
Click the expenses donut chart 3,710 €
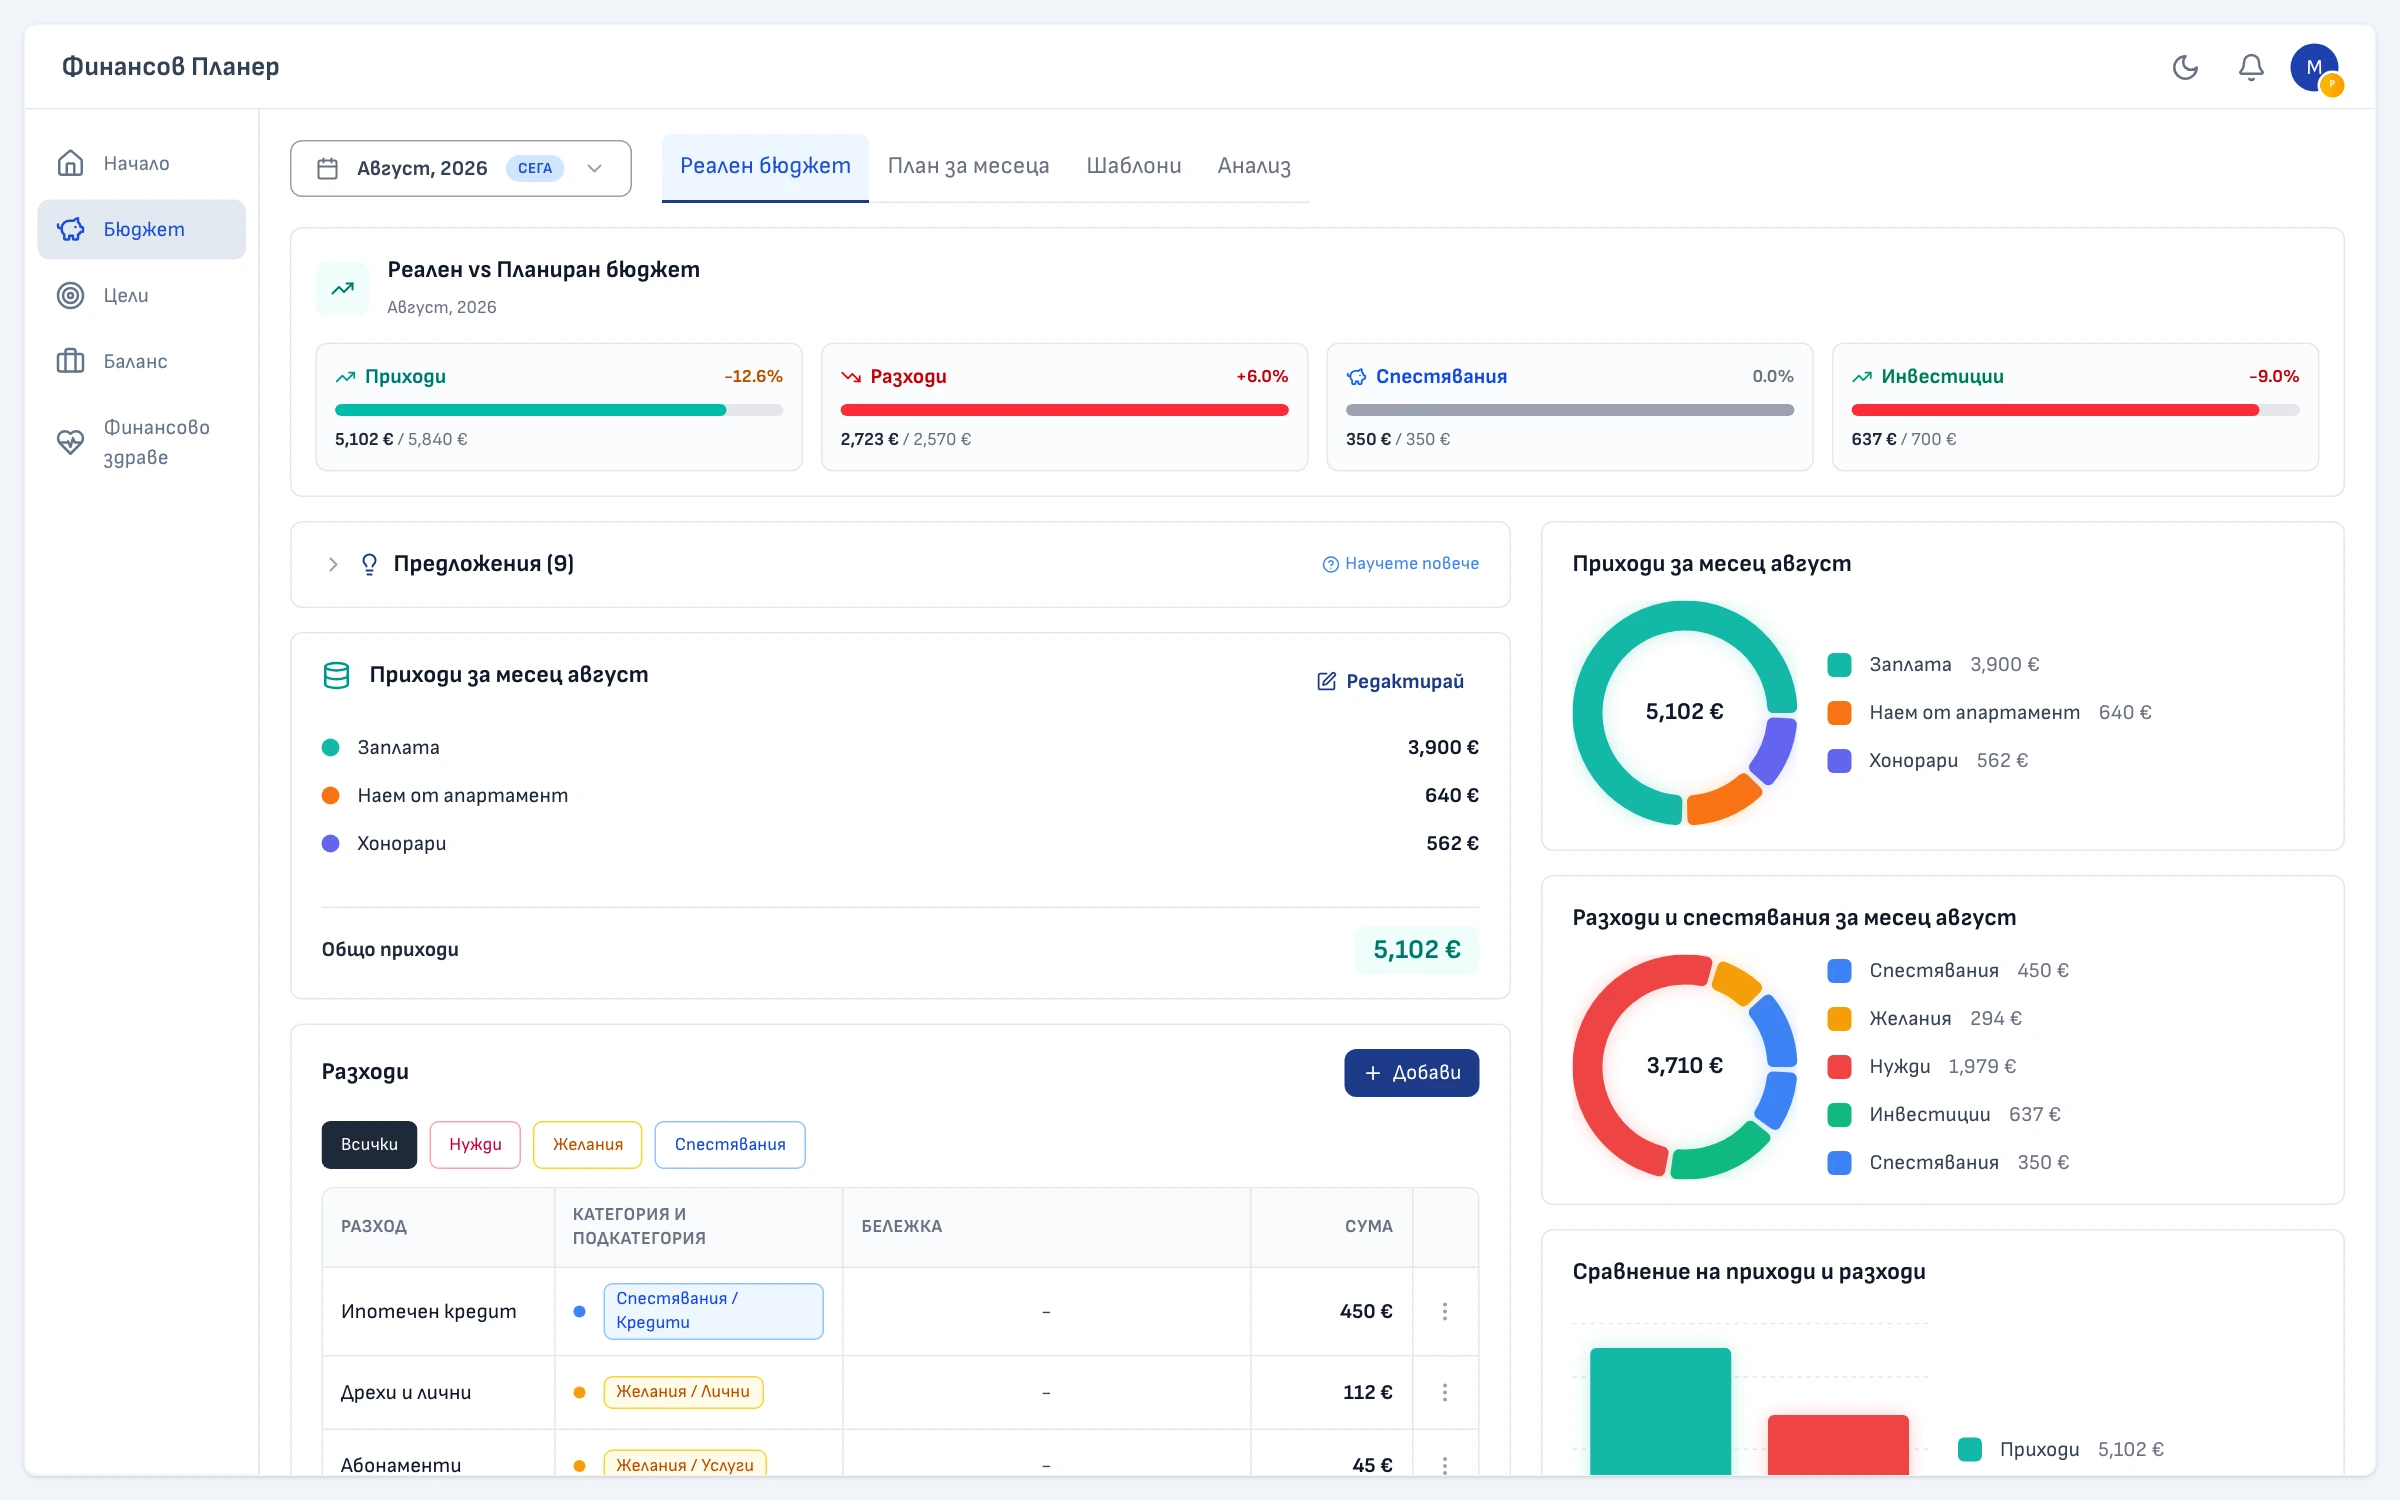click(x=1684, y=1066)
